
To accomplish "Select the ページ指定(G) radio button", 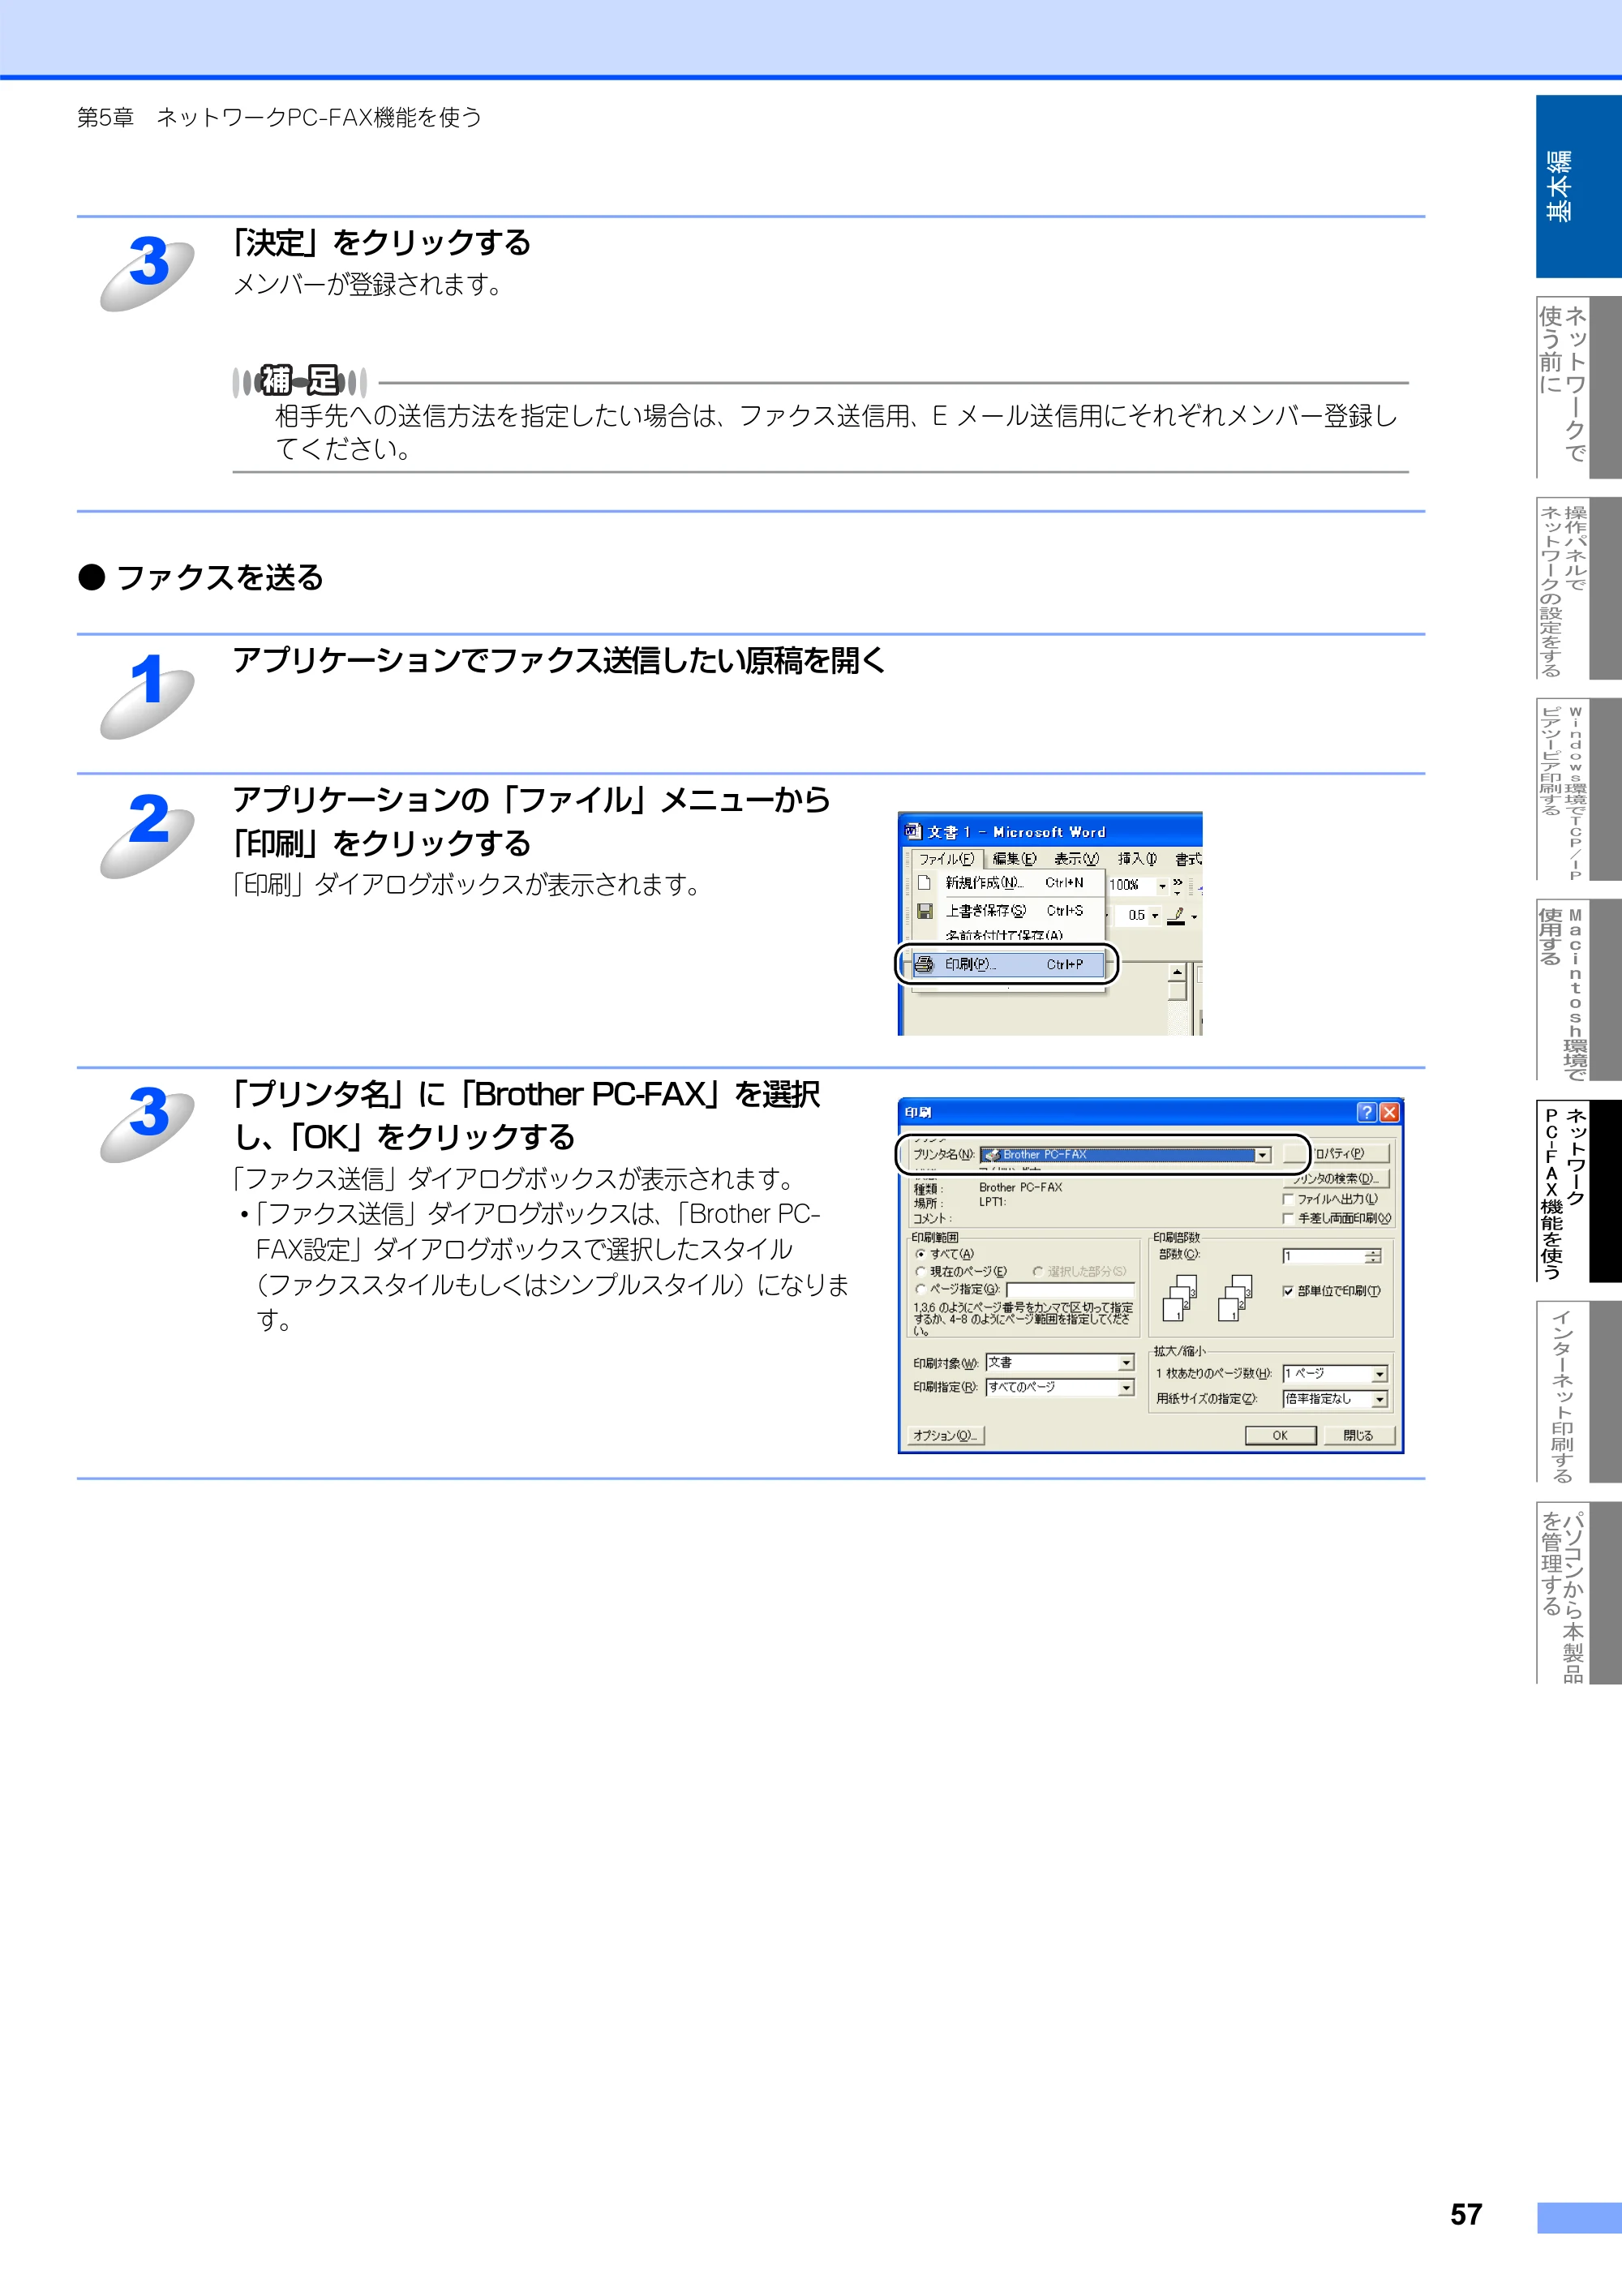I will [920, 1289].
